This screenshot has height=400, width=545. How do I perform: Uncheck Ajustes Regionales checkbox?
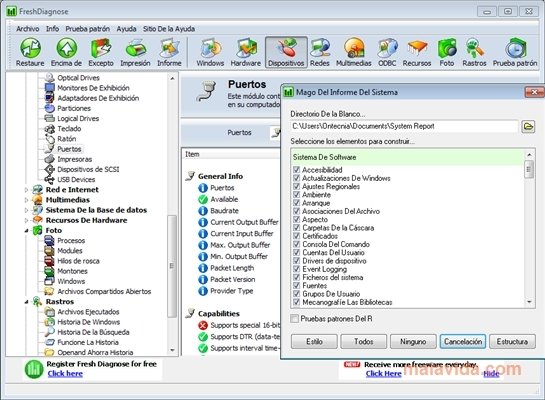point(296,186)
